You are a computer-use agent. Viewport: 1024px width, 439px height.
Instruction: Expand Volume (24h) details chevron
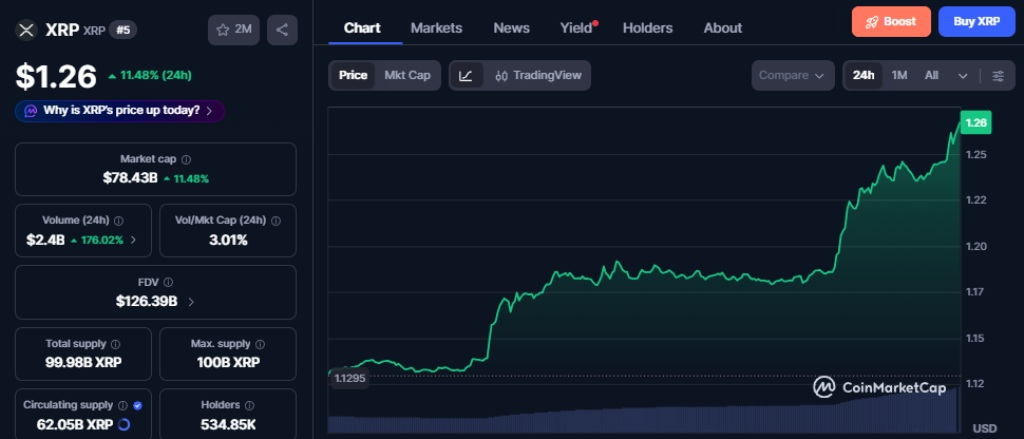click(x=133, y=240)
